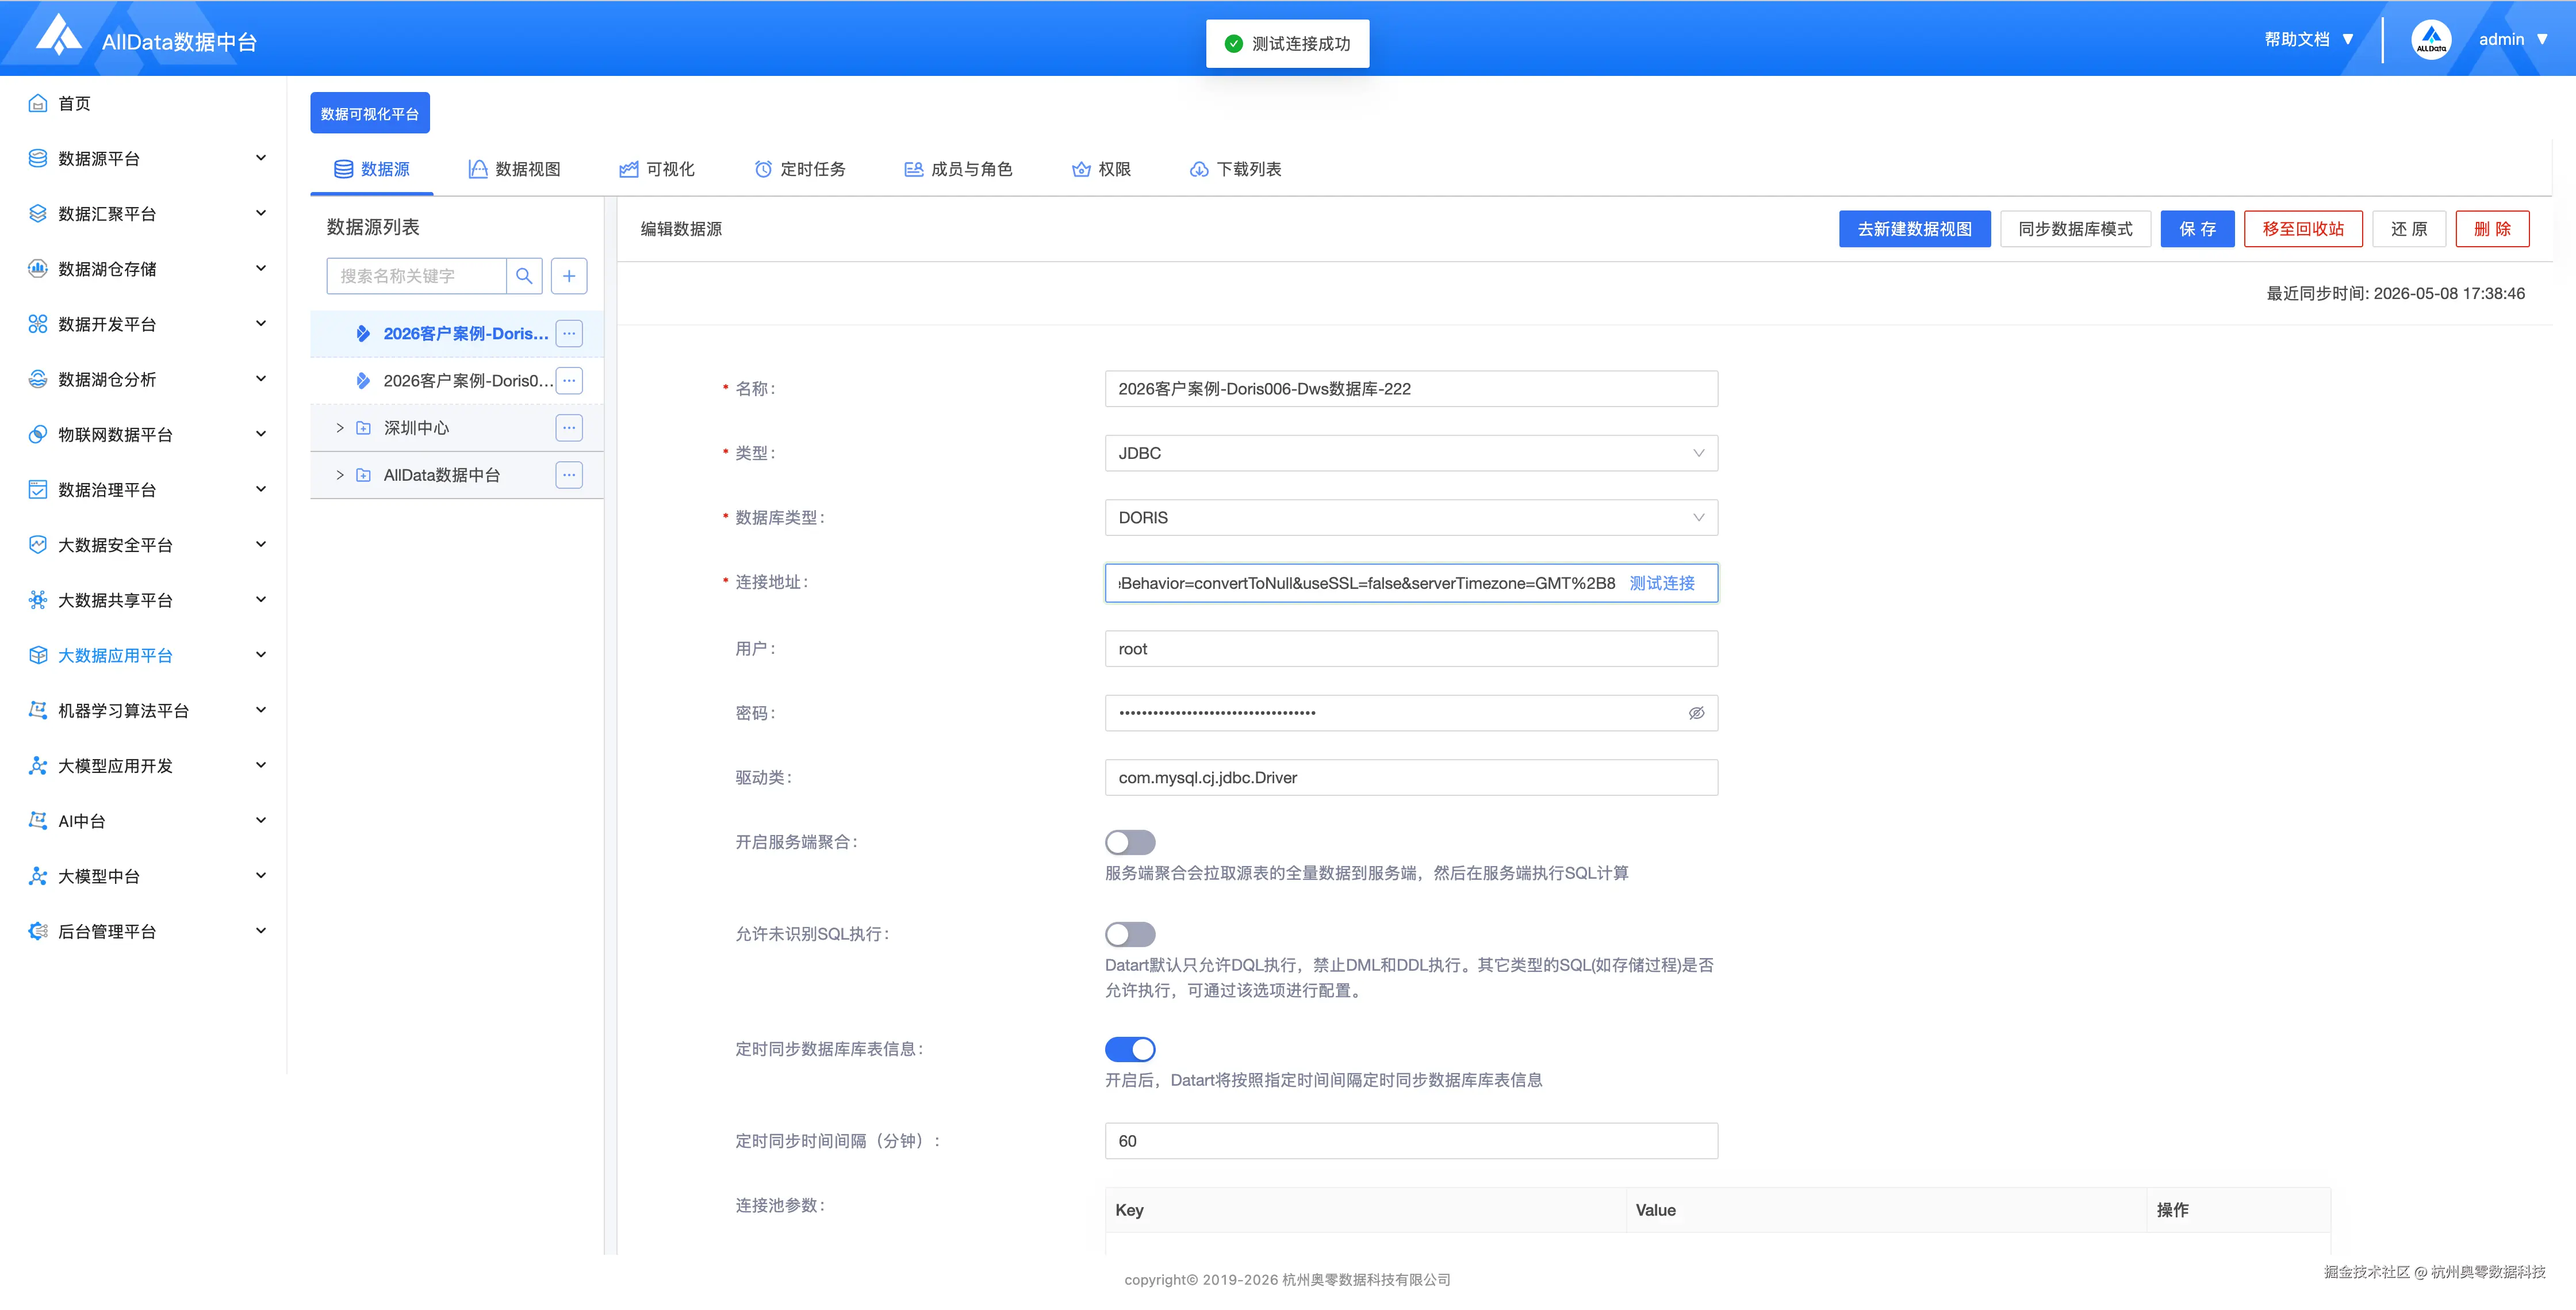Open more options for selected 2026客户案例-Doris… item
The height and width of the screenshot is (1310, 2576).
[569, 333]
